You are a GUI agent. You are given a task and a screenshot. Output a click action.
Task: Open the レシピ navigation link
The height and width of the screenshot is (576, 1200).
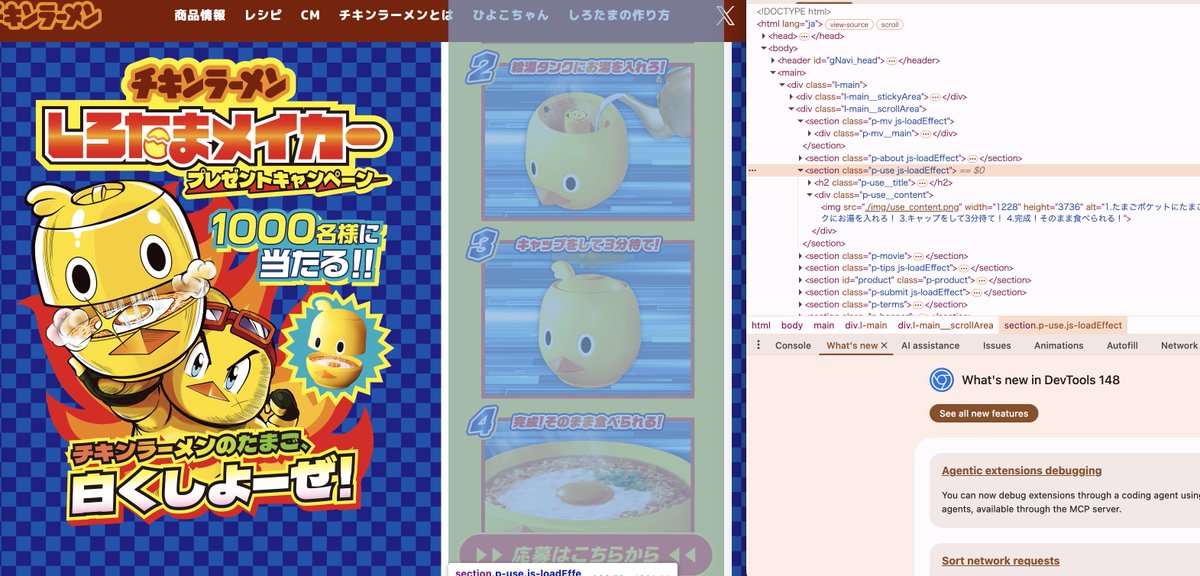263,15
